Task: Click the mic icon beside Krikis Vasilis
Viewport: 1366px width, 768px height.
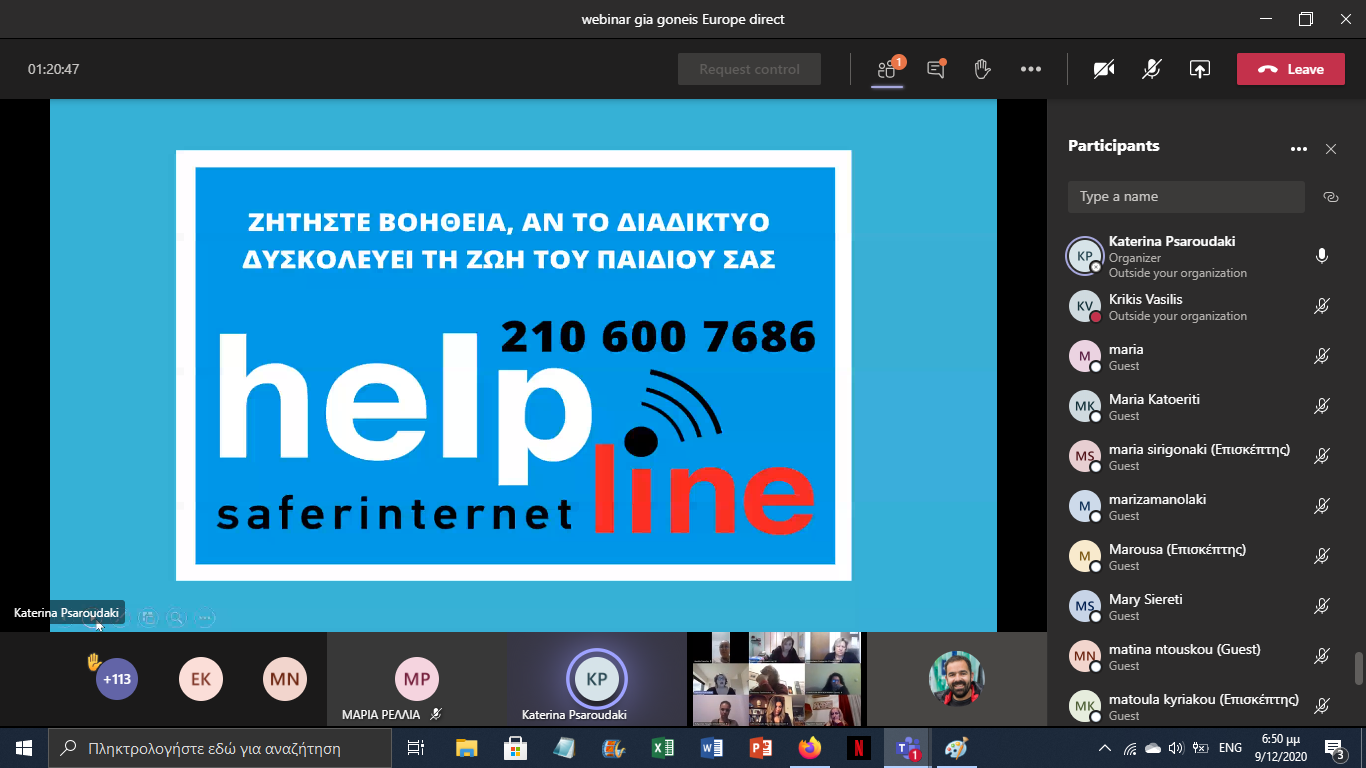Action: (1321, 306)
